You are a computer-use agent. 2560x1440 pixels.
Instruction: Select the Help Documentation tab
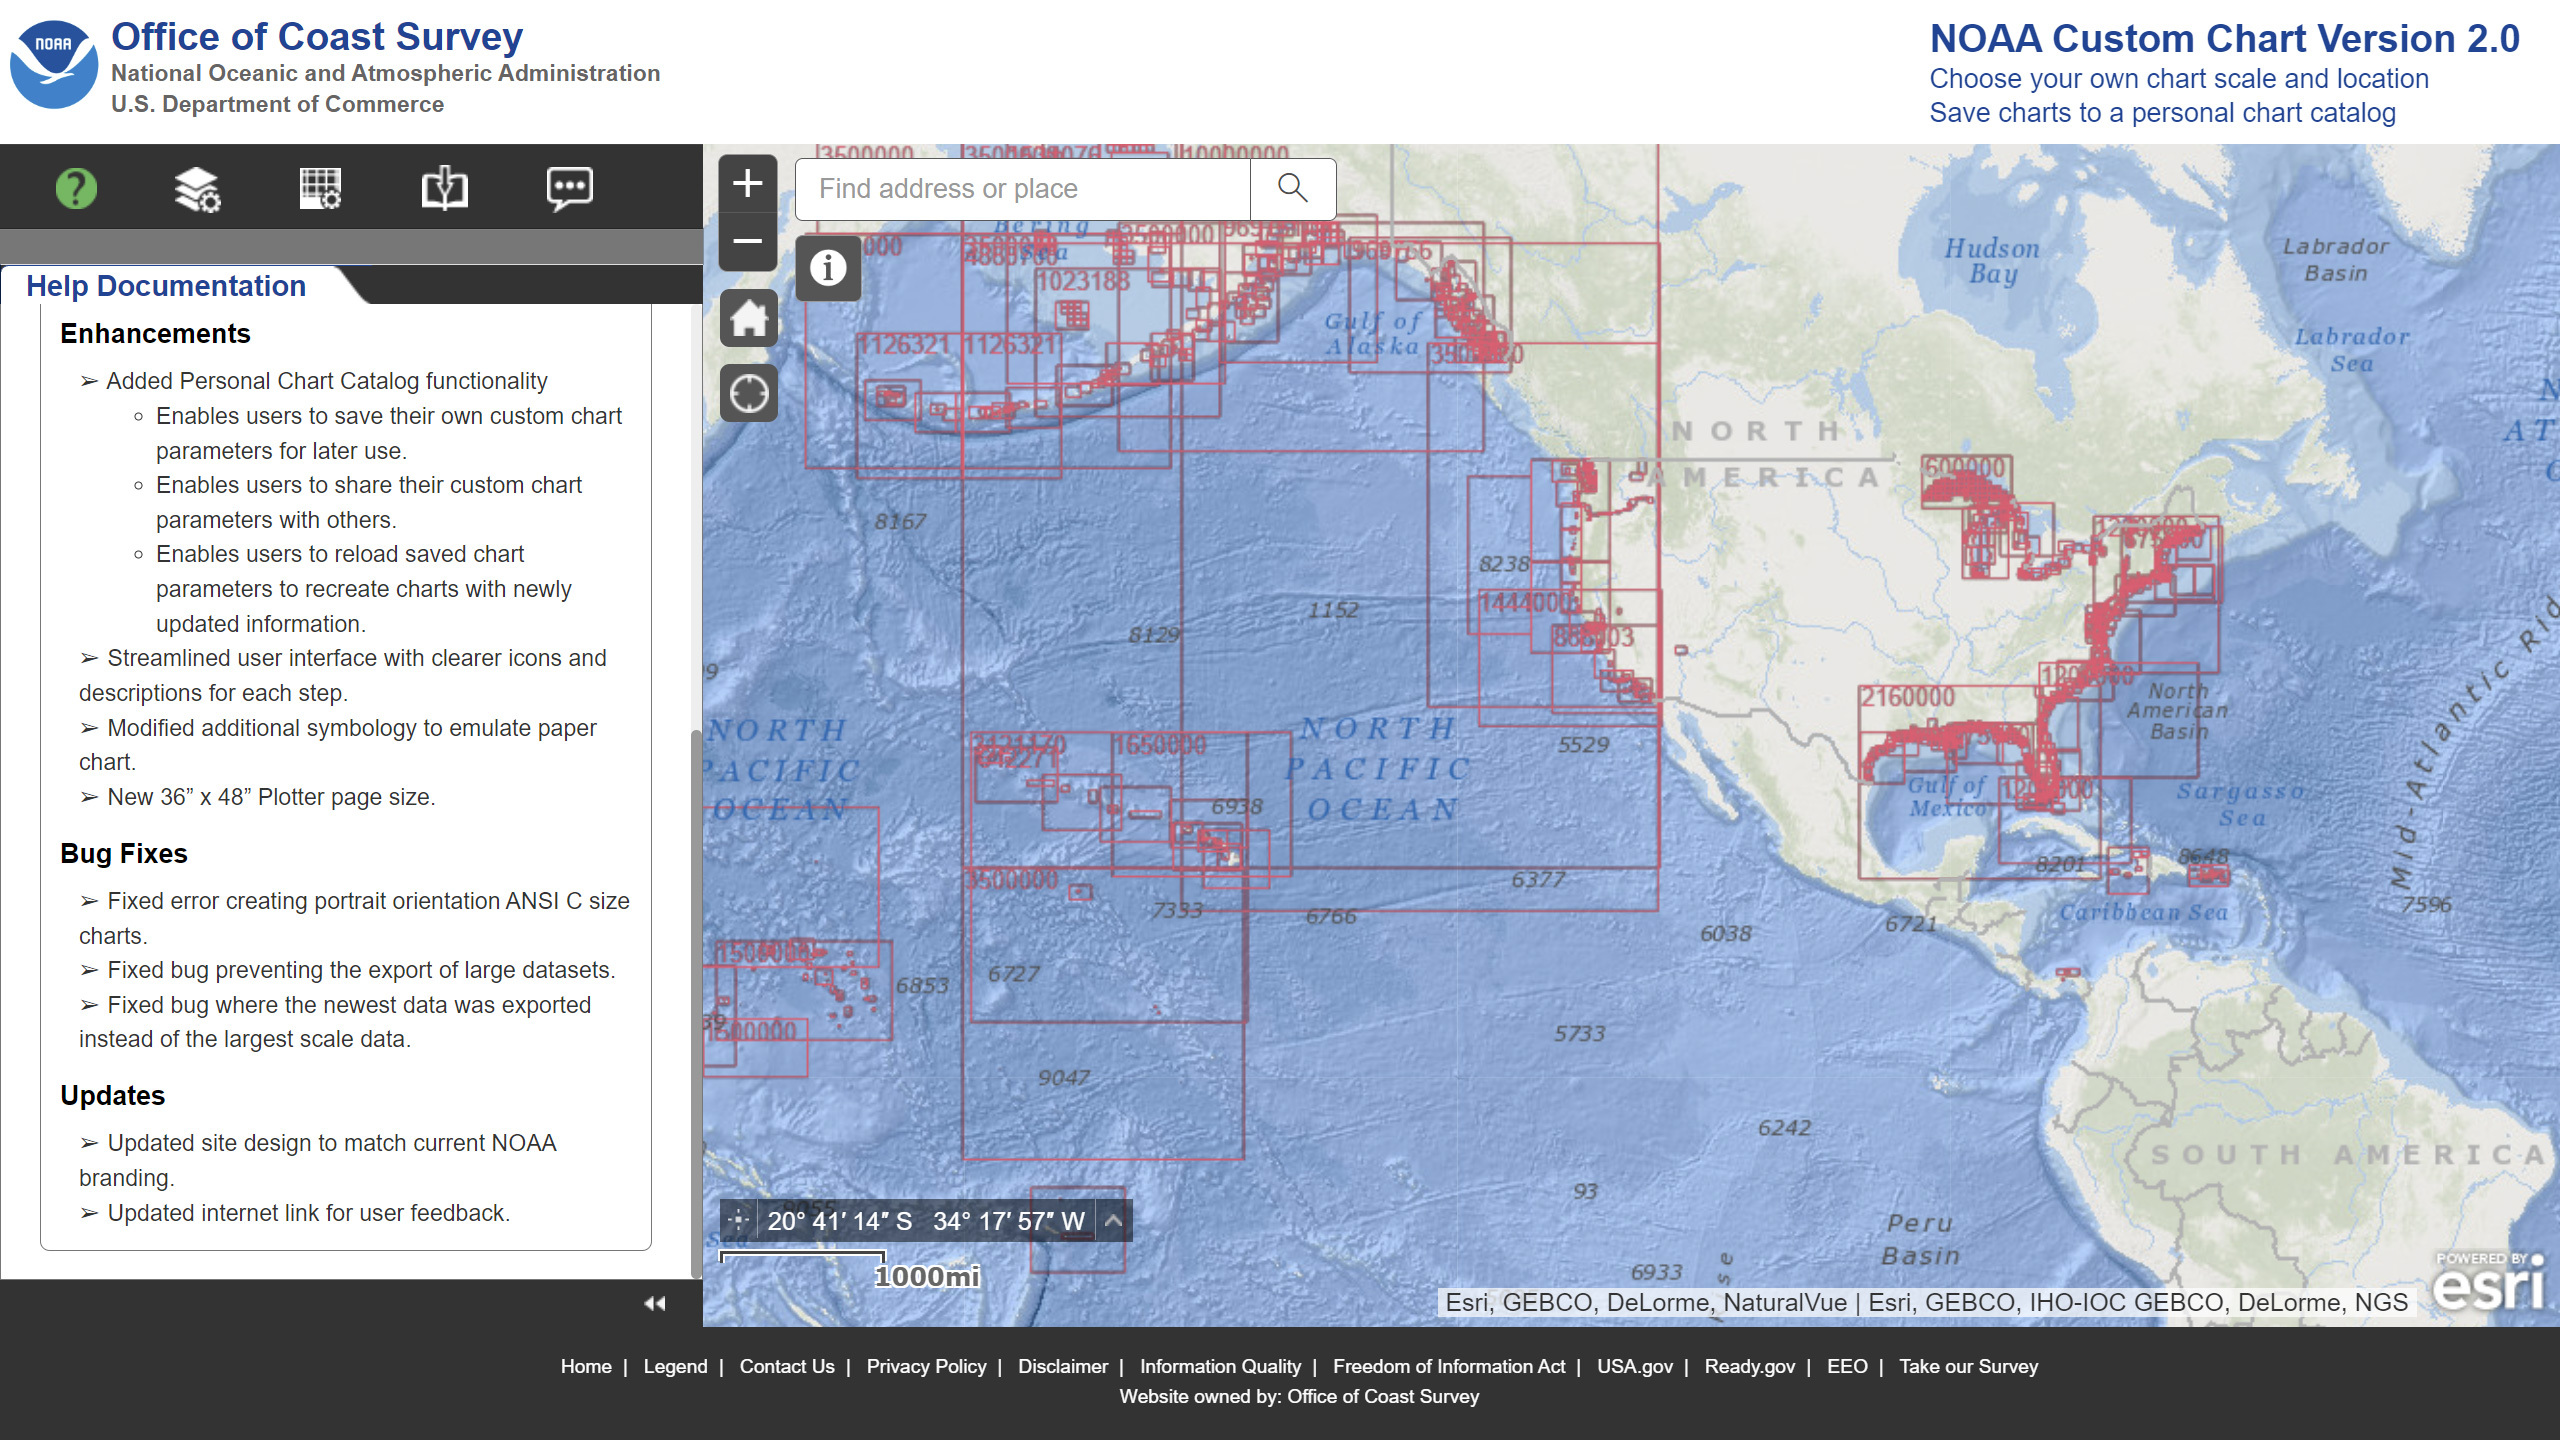(166, 286)
